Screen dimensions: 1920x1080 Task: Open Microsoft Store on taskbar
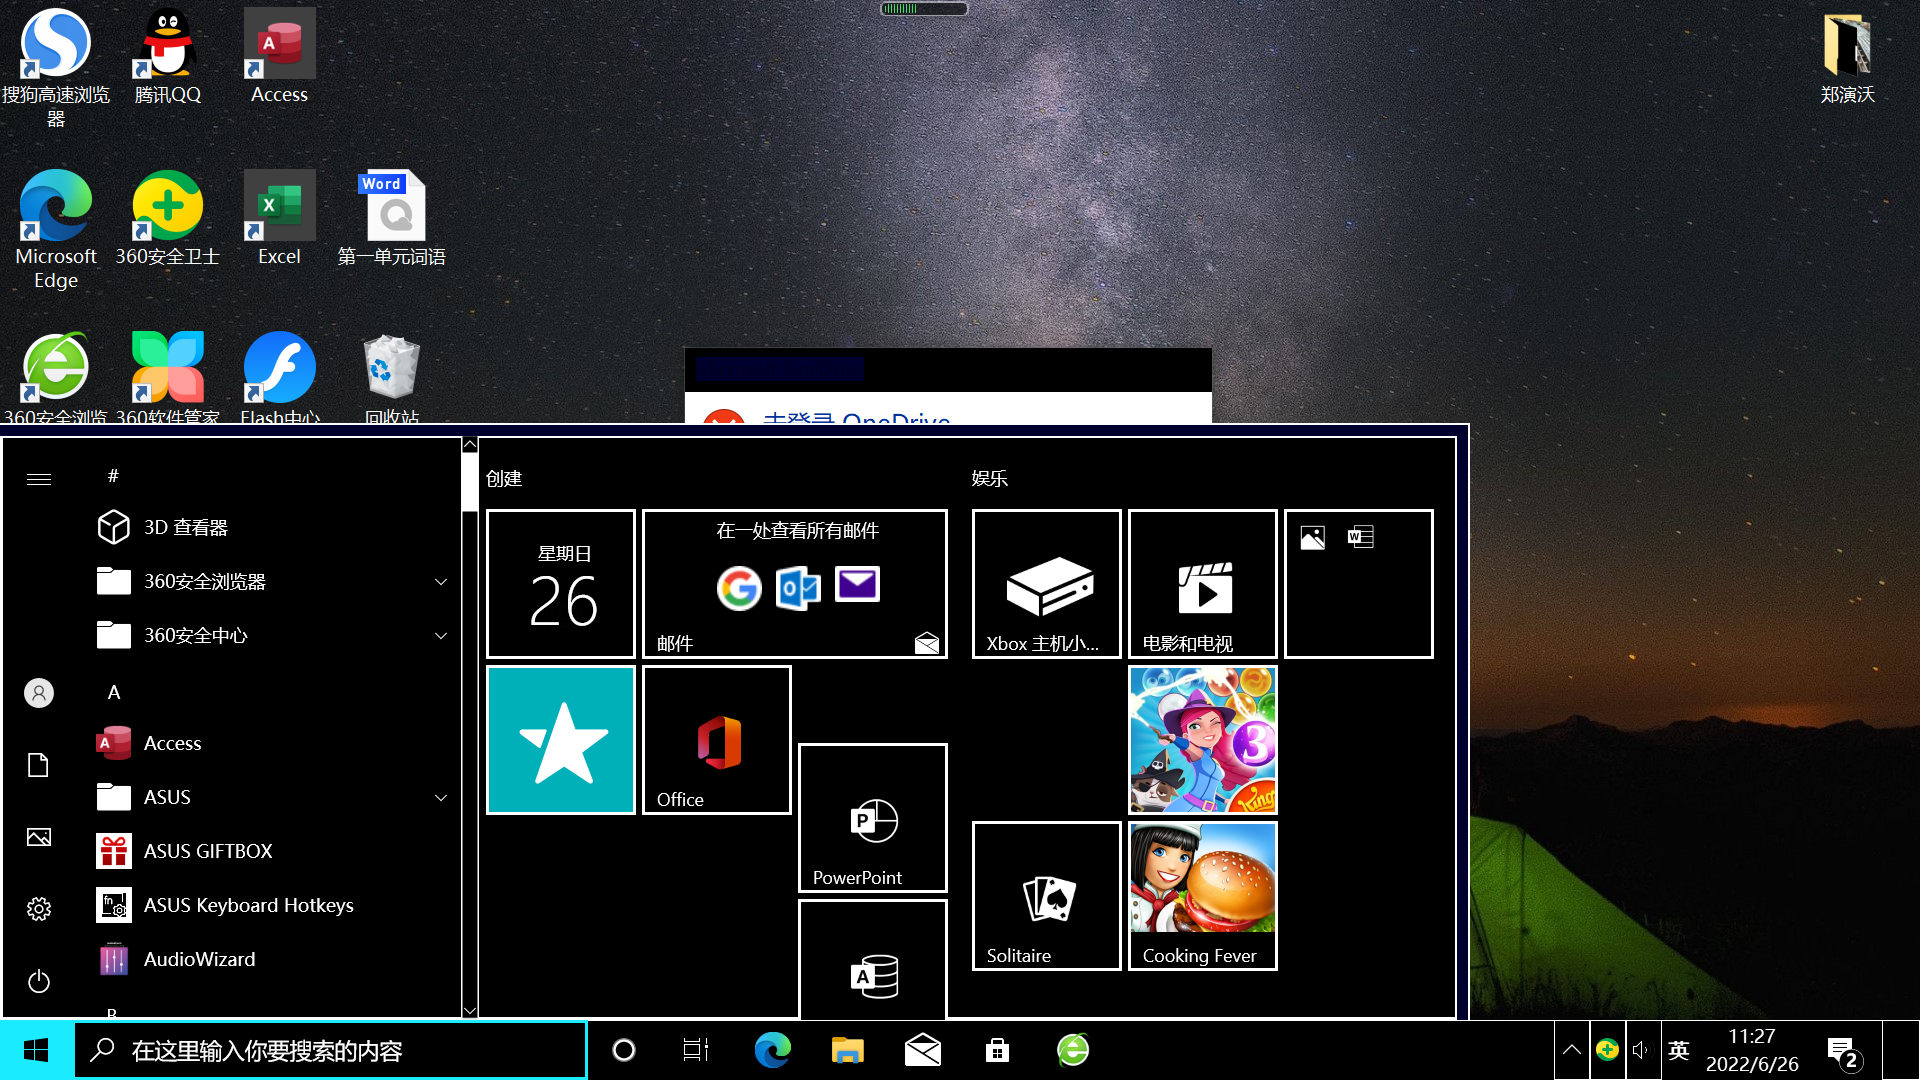(x=997, y=1050)
